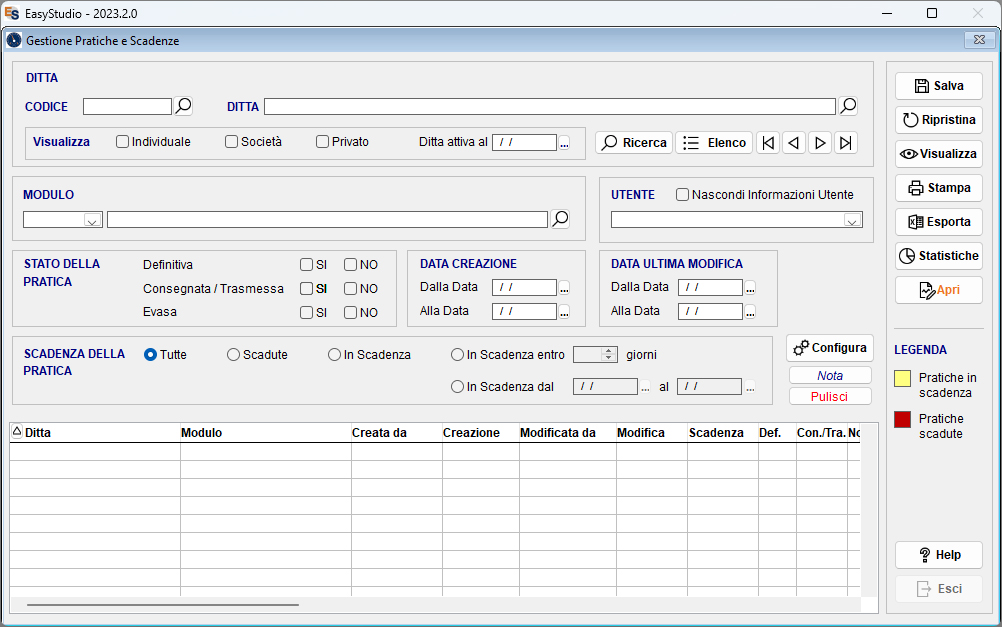1002x627 pixels.
Task: Tick the Individuale checkbox
Action: (x=123, y=142)
